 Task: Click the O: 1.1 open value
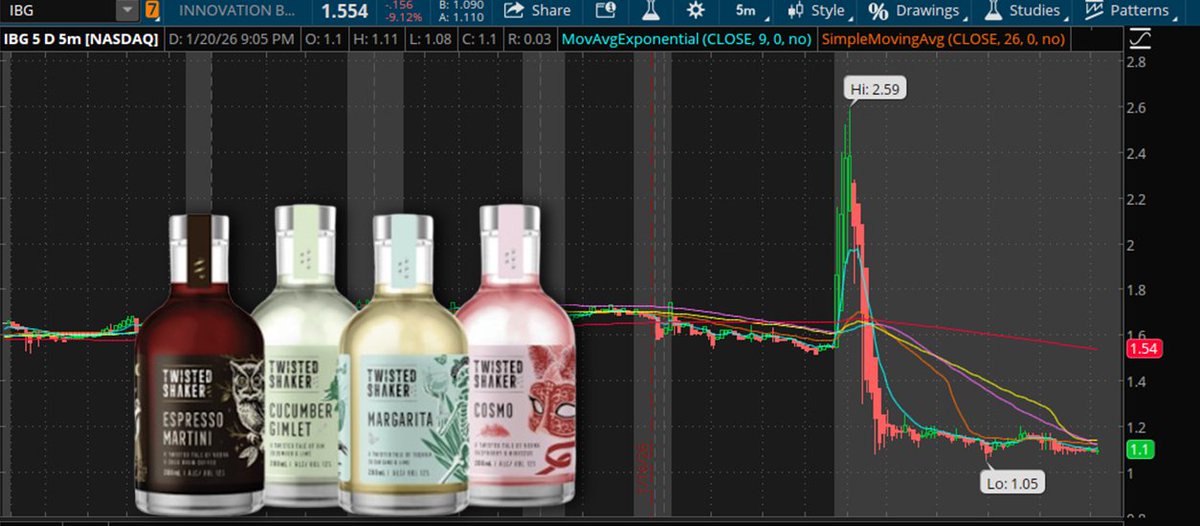[323, 40]
